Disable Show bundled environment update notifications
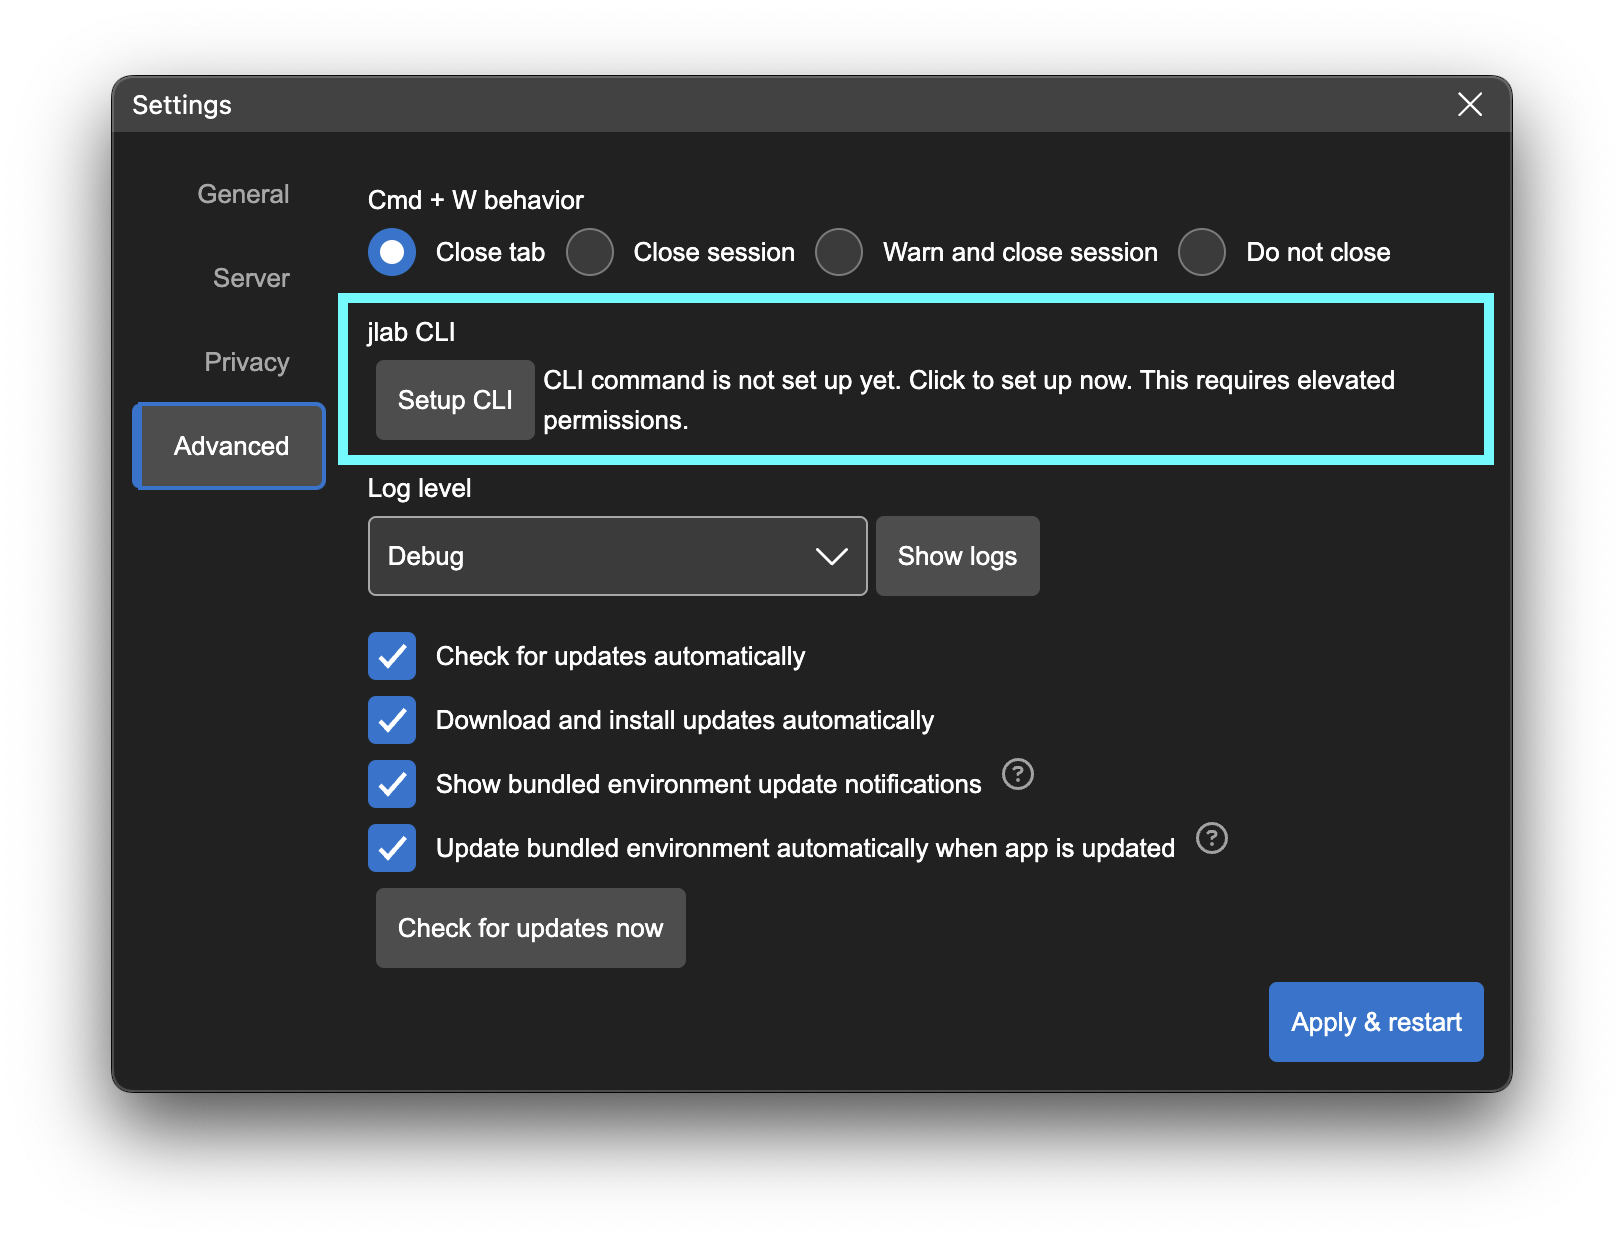 click(x=392, y=784)
